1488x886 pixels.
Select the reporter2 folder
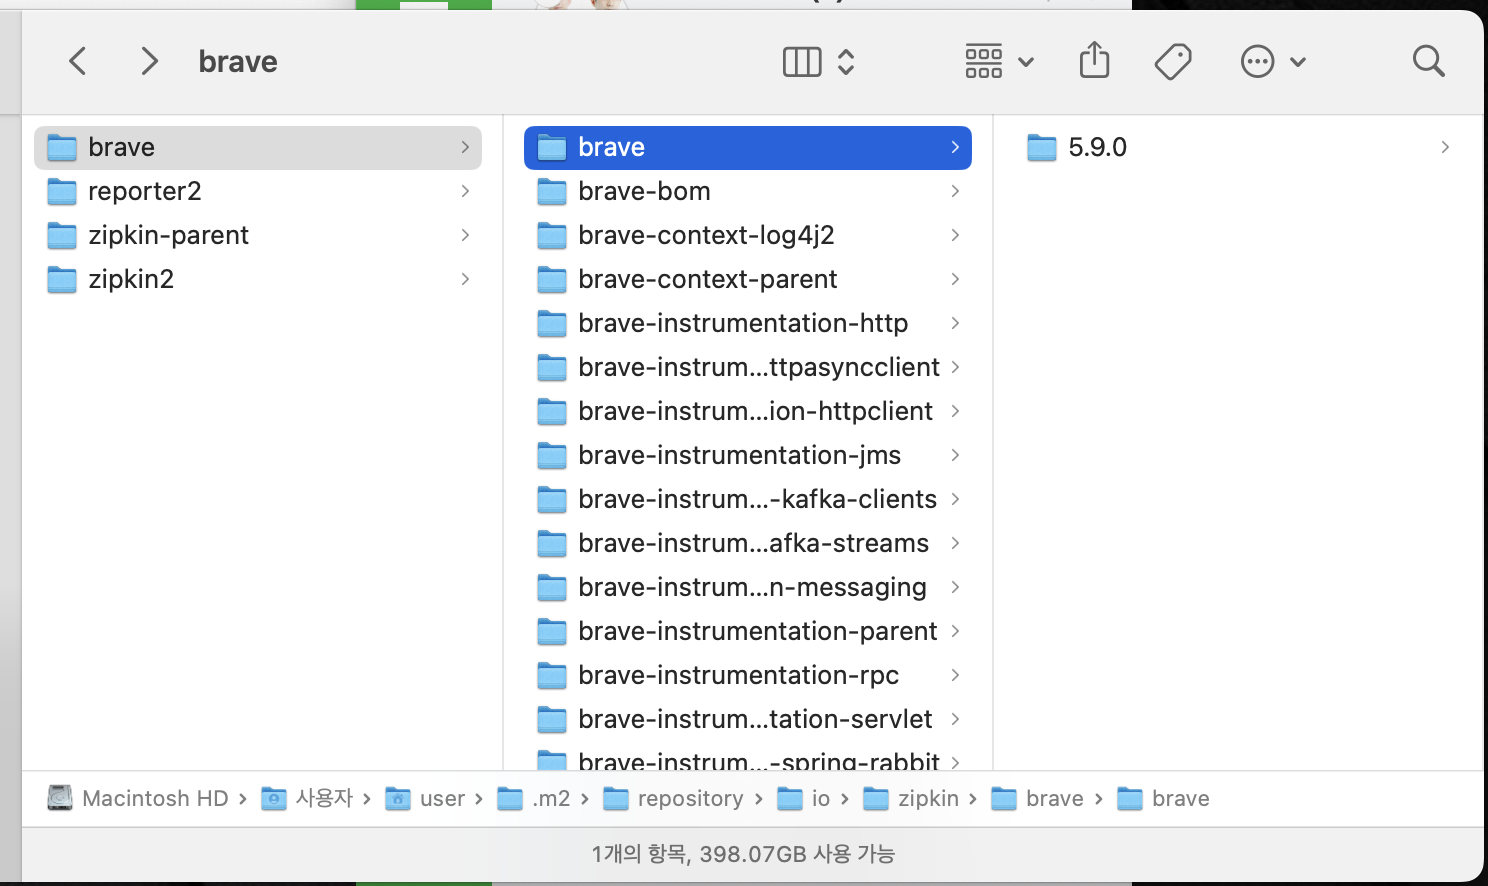coord(258,191)
